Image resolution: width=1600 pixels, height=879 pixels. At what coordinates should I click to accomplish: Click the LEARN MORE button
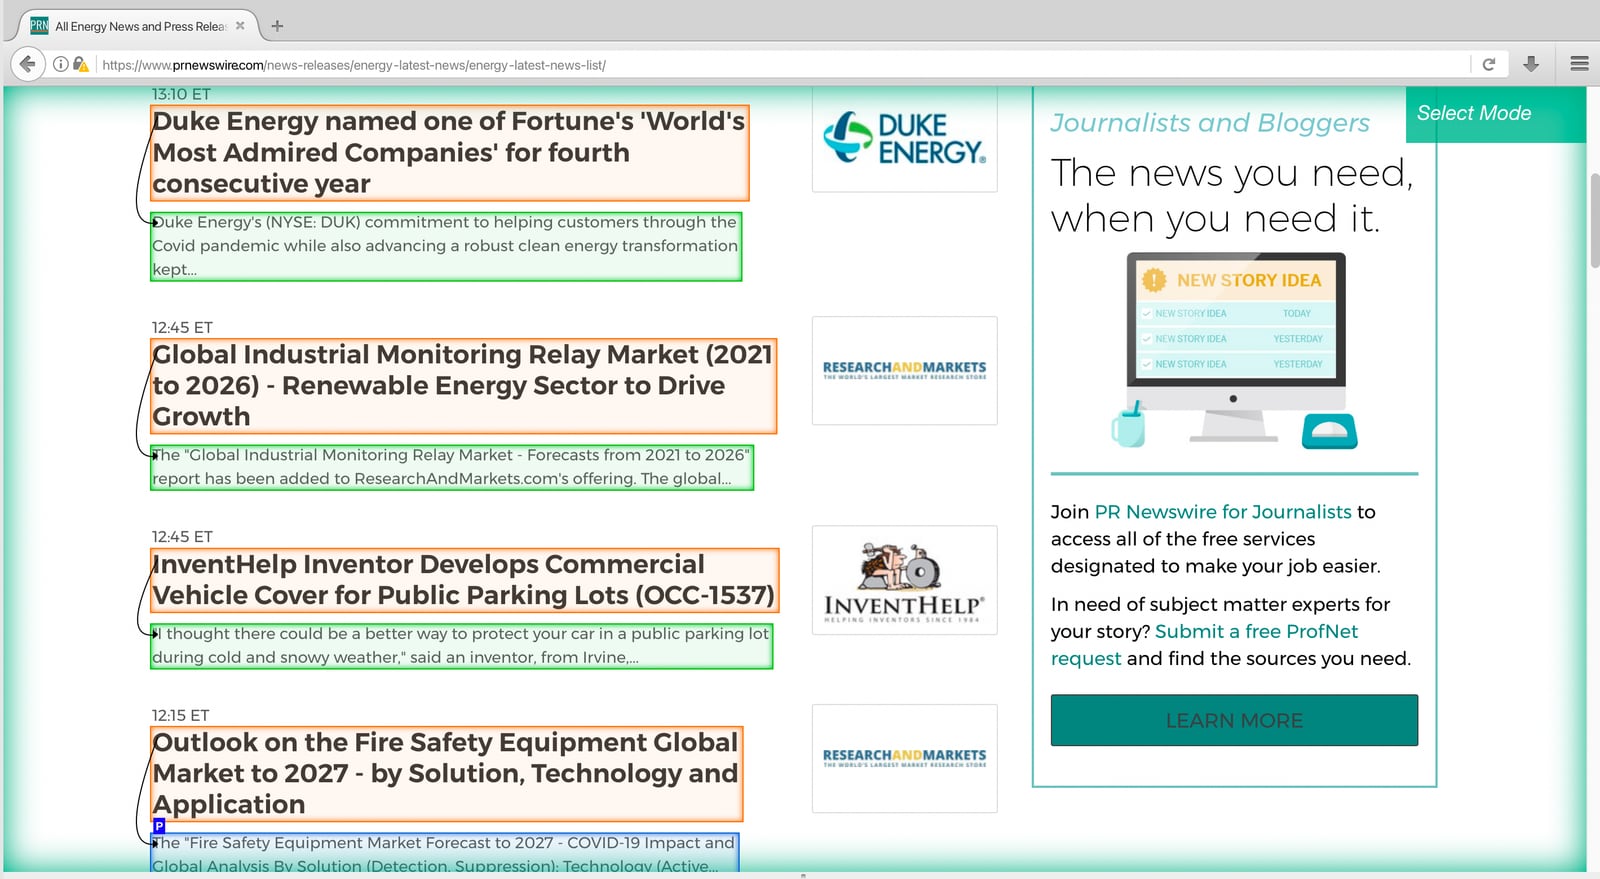pos(1234,720)
